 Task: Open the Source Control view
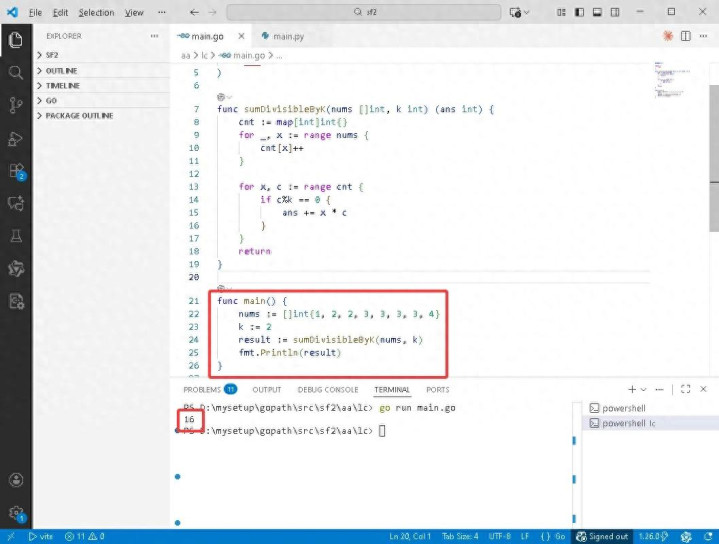point(15,105)
